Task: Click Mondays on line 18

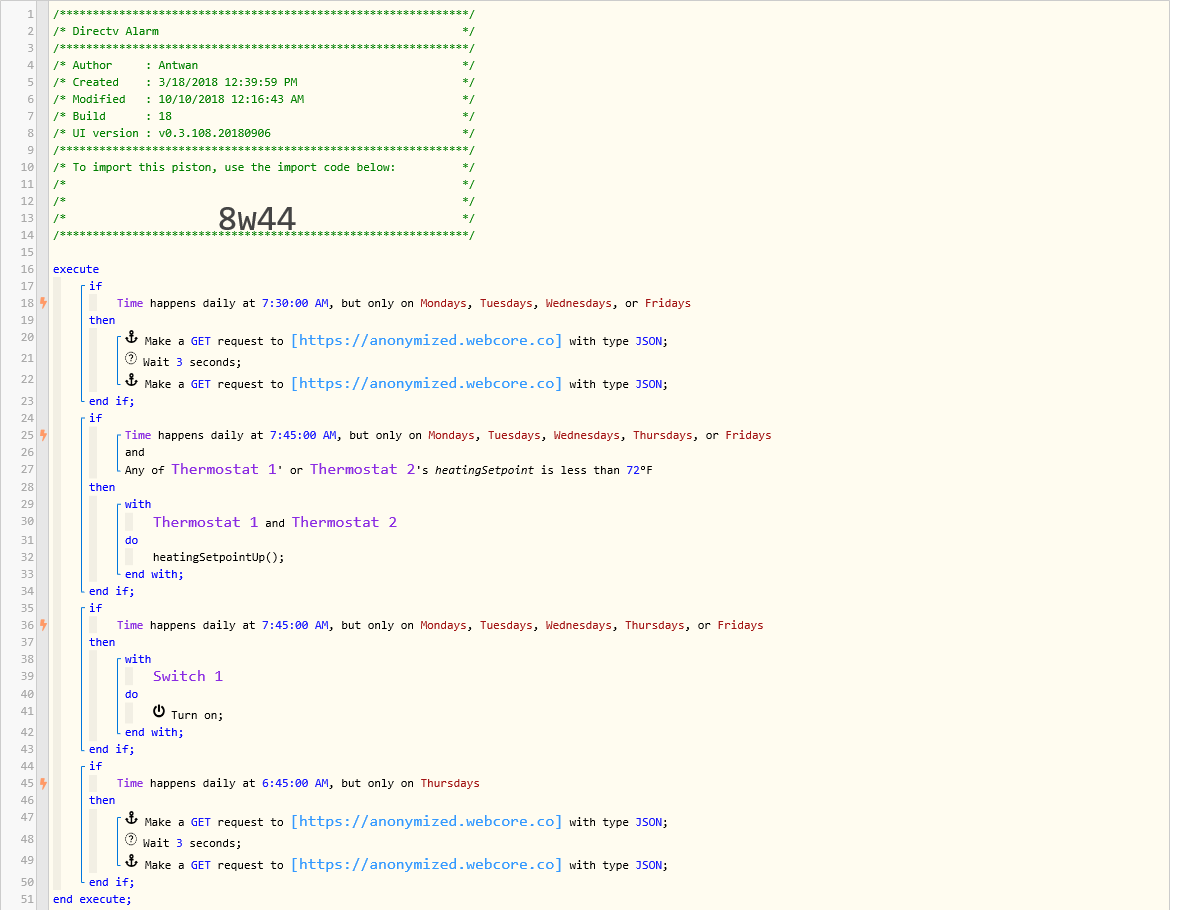Action: (443, 303)
